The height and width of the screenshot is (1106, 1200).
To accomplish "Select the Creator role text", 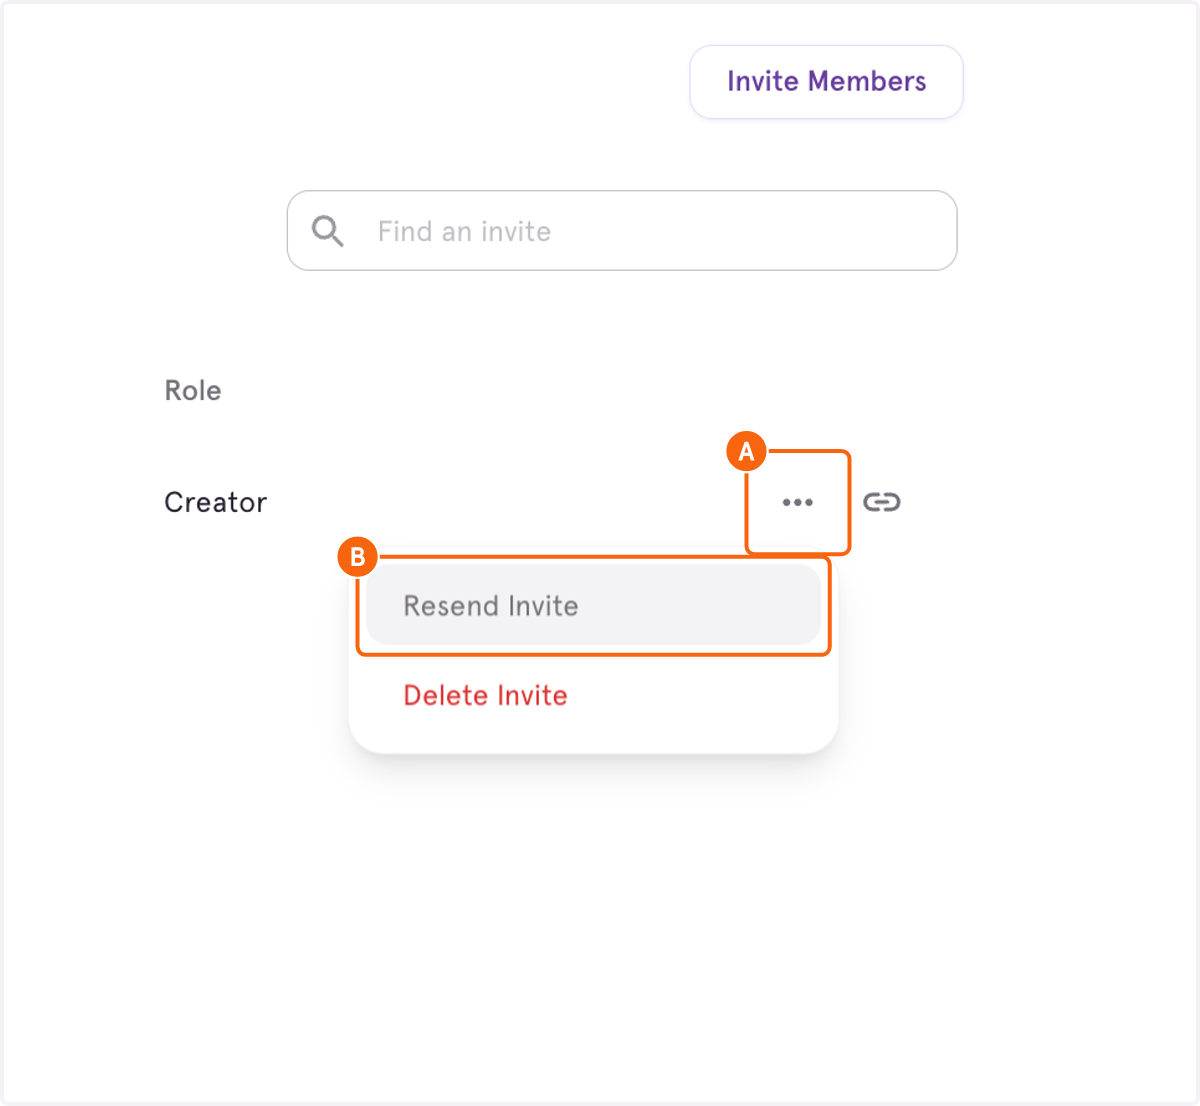I will 215,502.
